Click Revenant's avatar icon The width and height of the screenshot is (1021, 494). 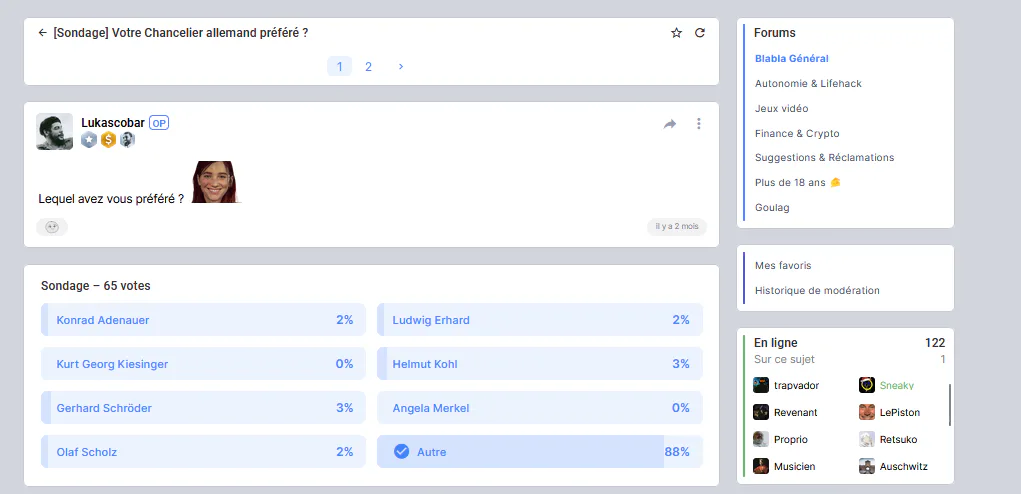(761, 412)
